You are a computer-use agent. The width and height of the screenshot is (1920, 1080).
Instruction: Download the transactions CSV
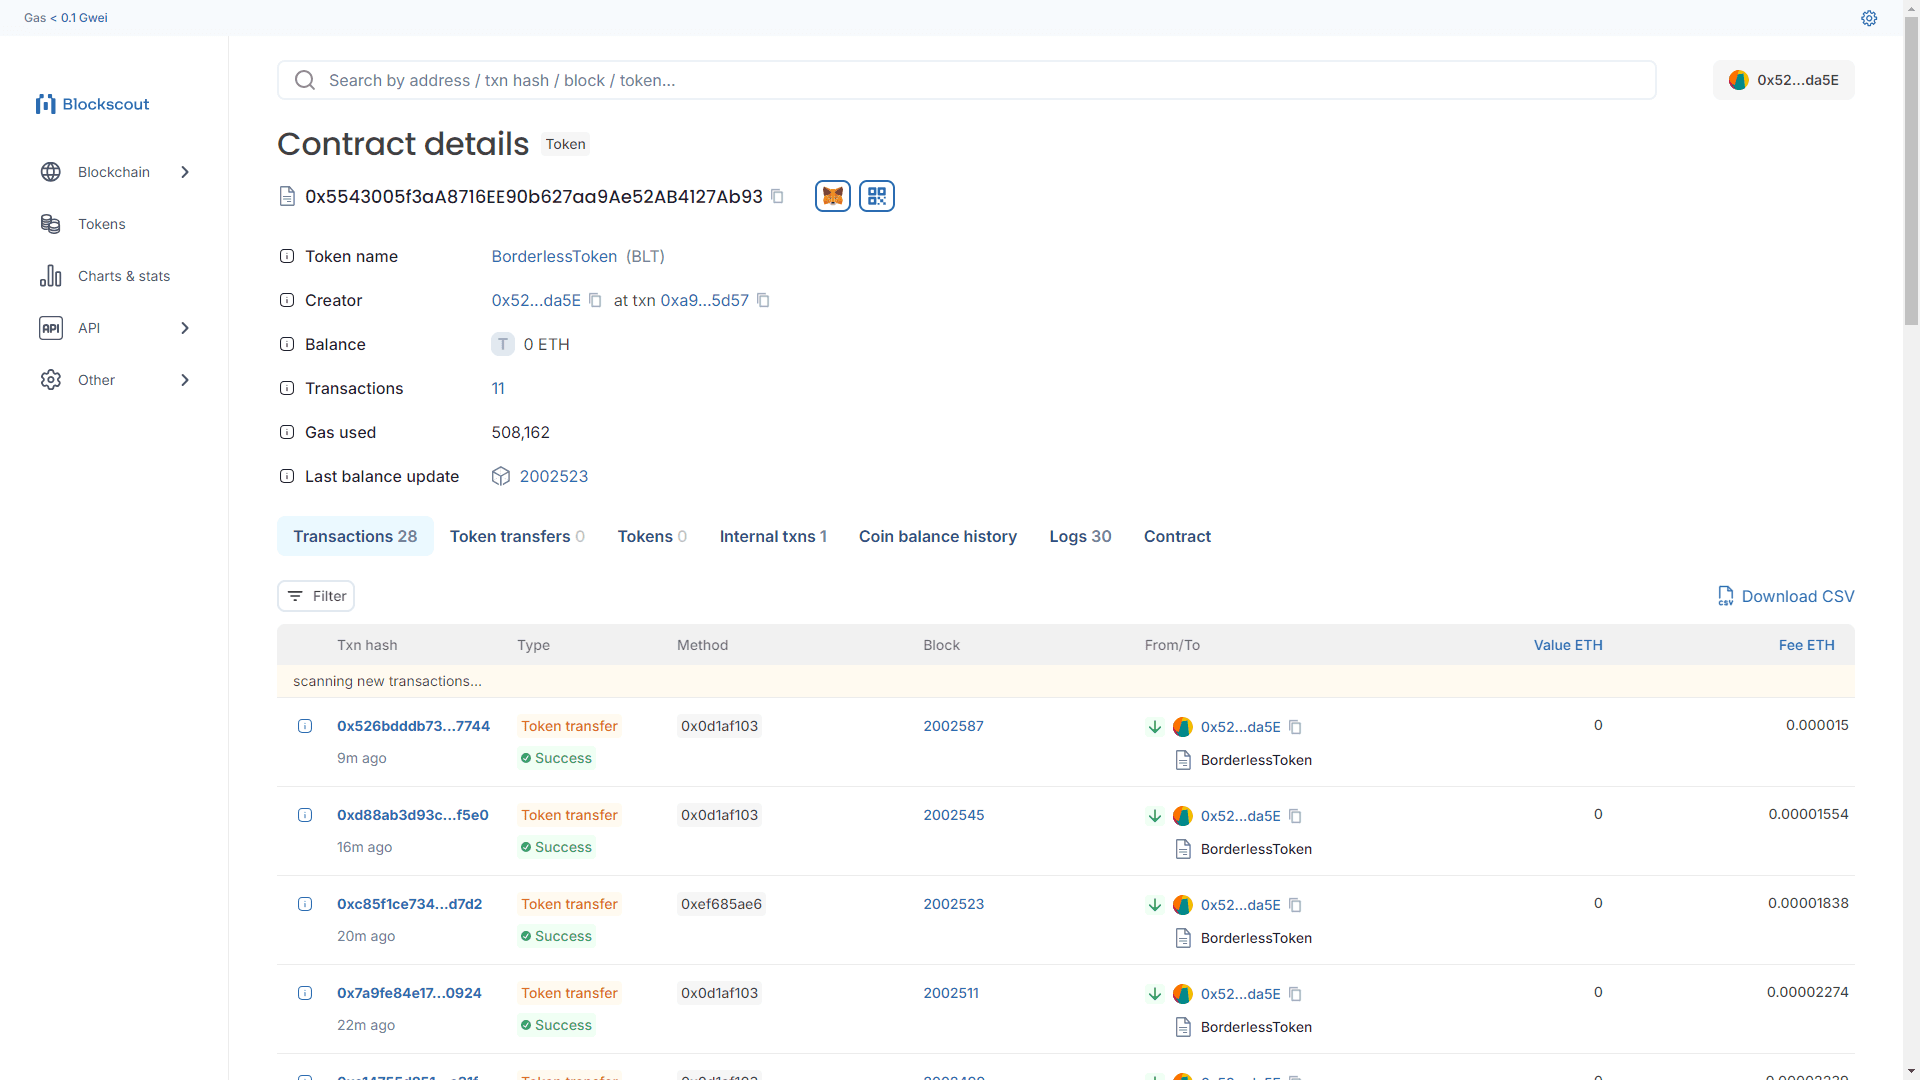(1786, 596)
